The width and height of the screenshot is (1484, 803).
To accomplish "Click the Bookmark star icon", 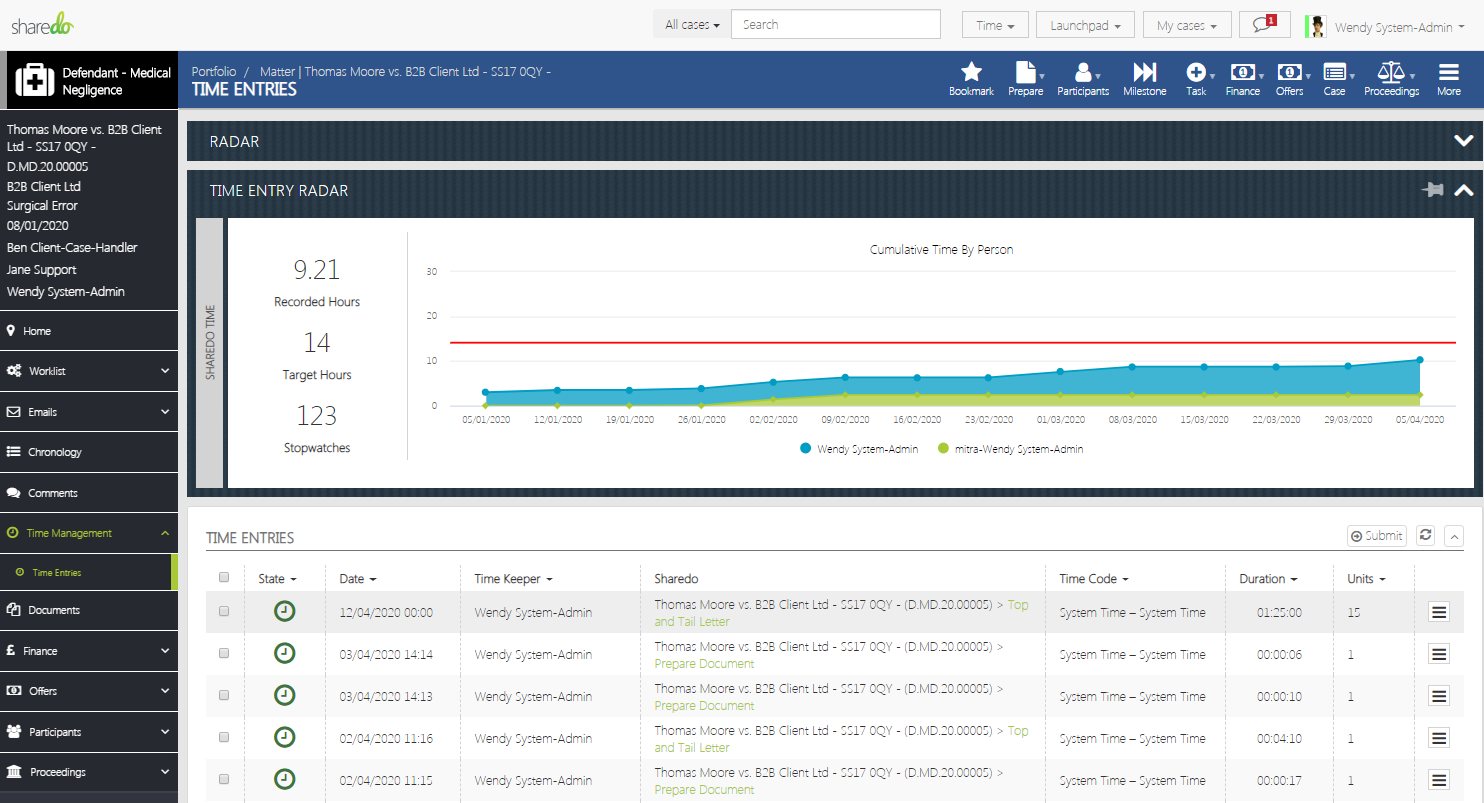I will point(971,73).
